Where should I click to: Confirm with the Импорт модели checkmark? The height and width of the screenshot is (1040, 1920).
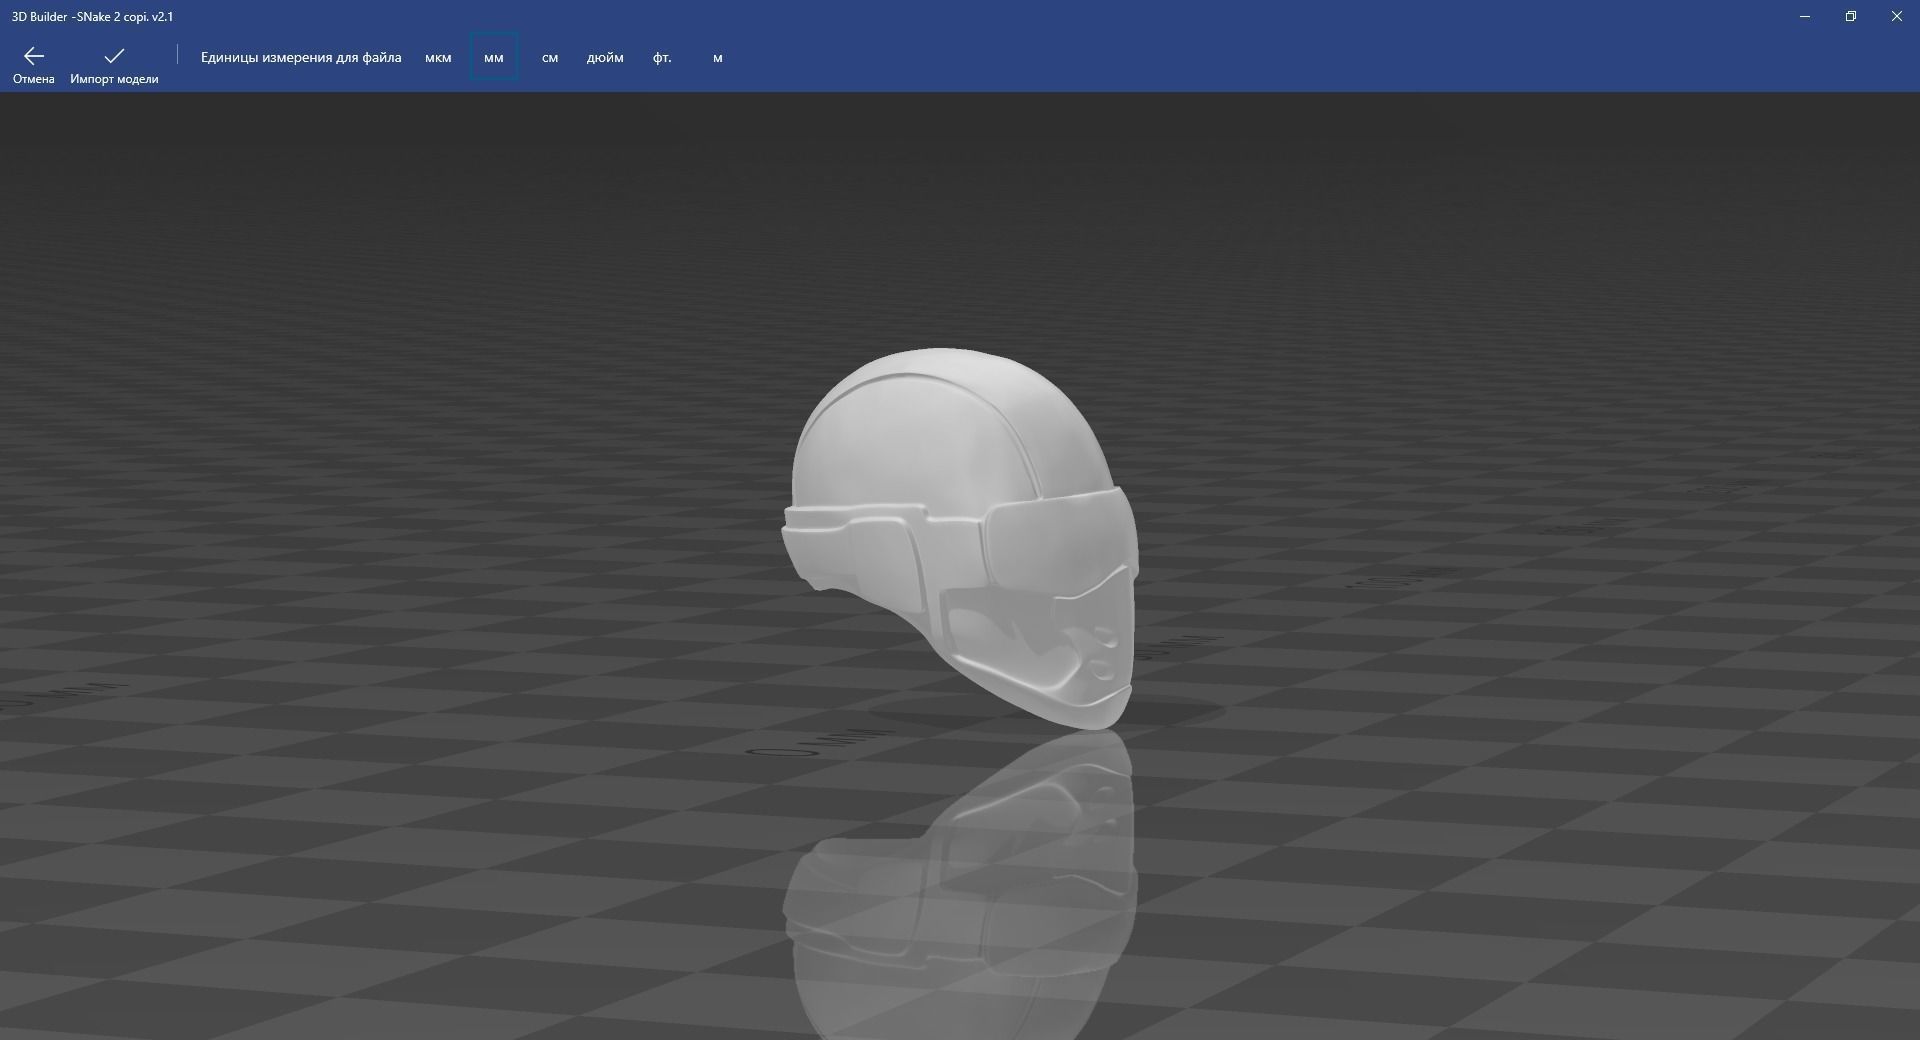click(x=114, y=56)
